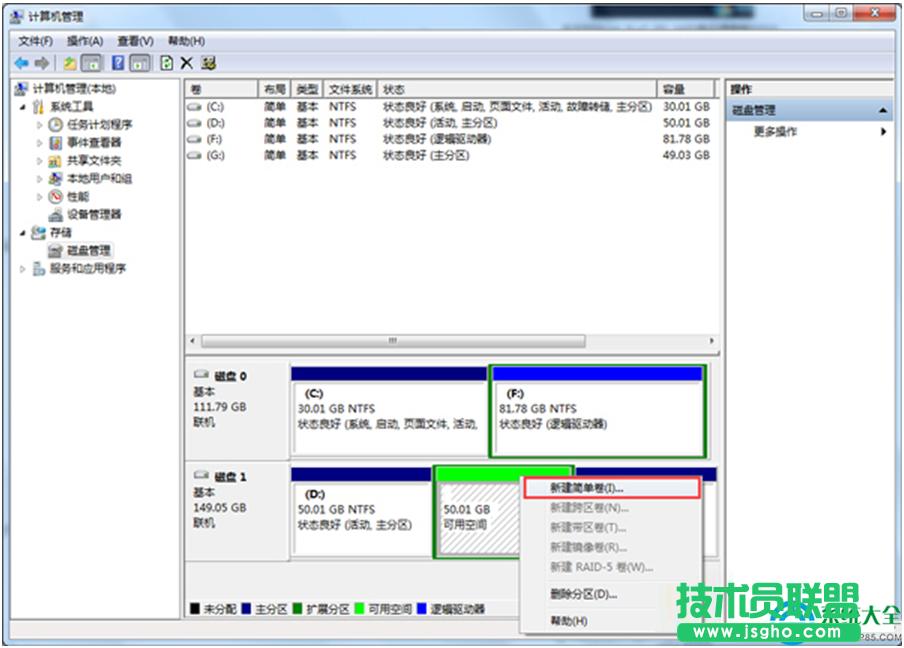904x648 pixels.
Task: Expand the 任务计划程序 node arrow
Action: pos(39,125)
